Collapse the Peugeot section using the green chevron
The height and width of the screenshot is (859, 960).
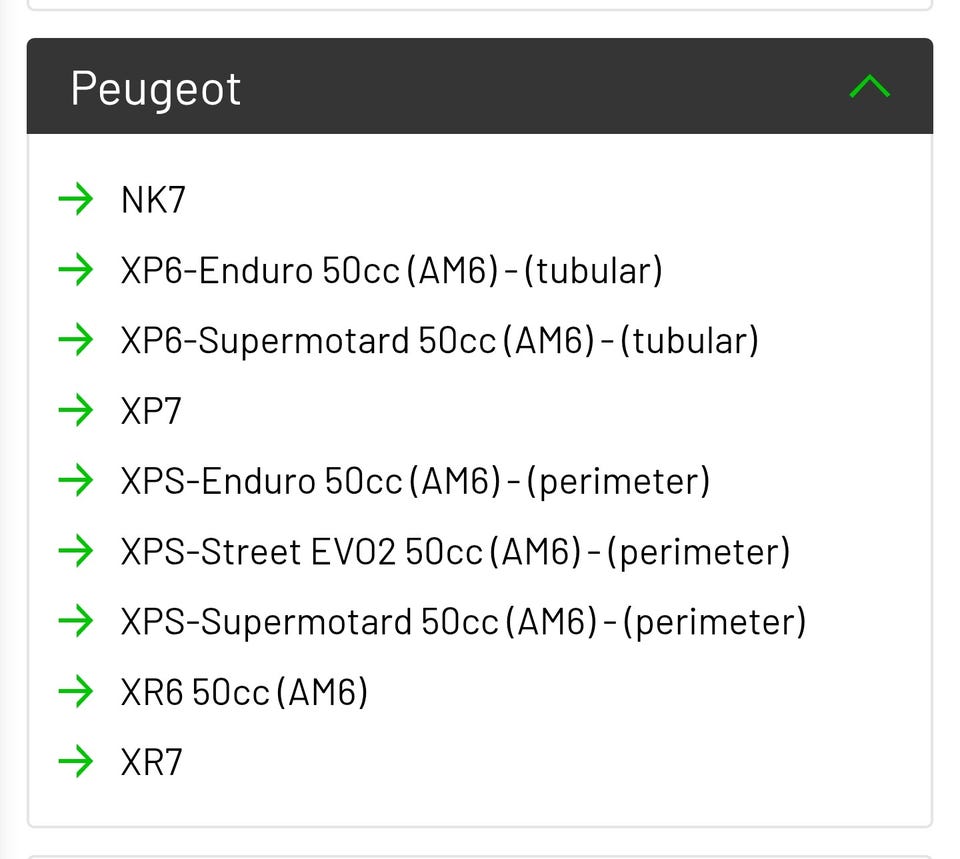click(x=869, y=87)
